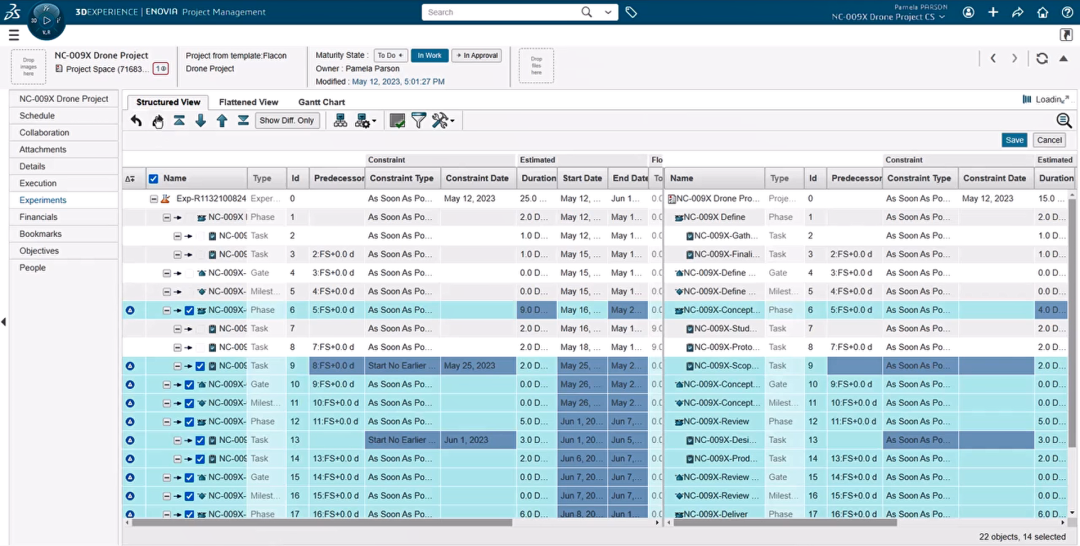Screen dimensions: 1080x546
Task: Click the To Do maturity state button
Action: tap(391, 56)
